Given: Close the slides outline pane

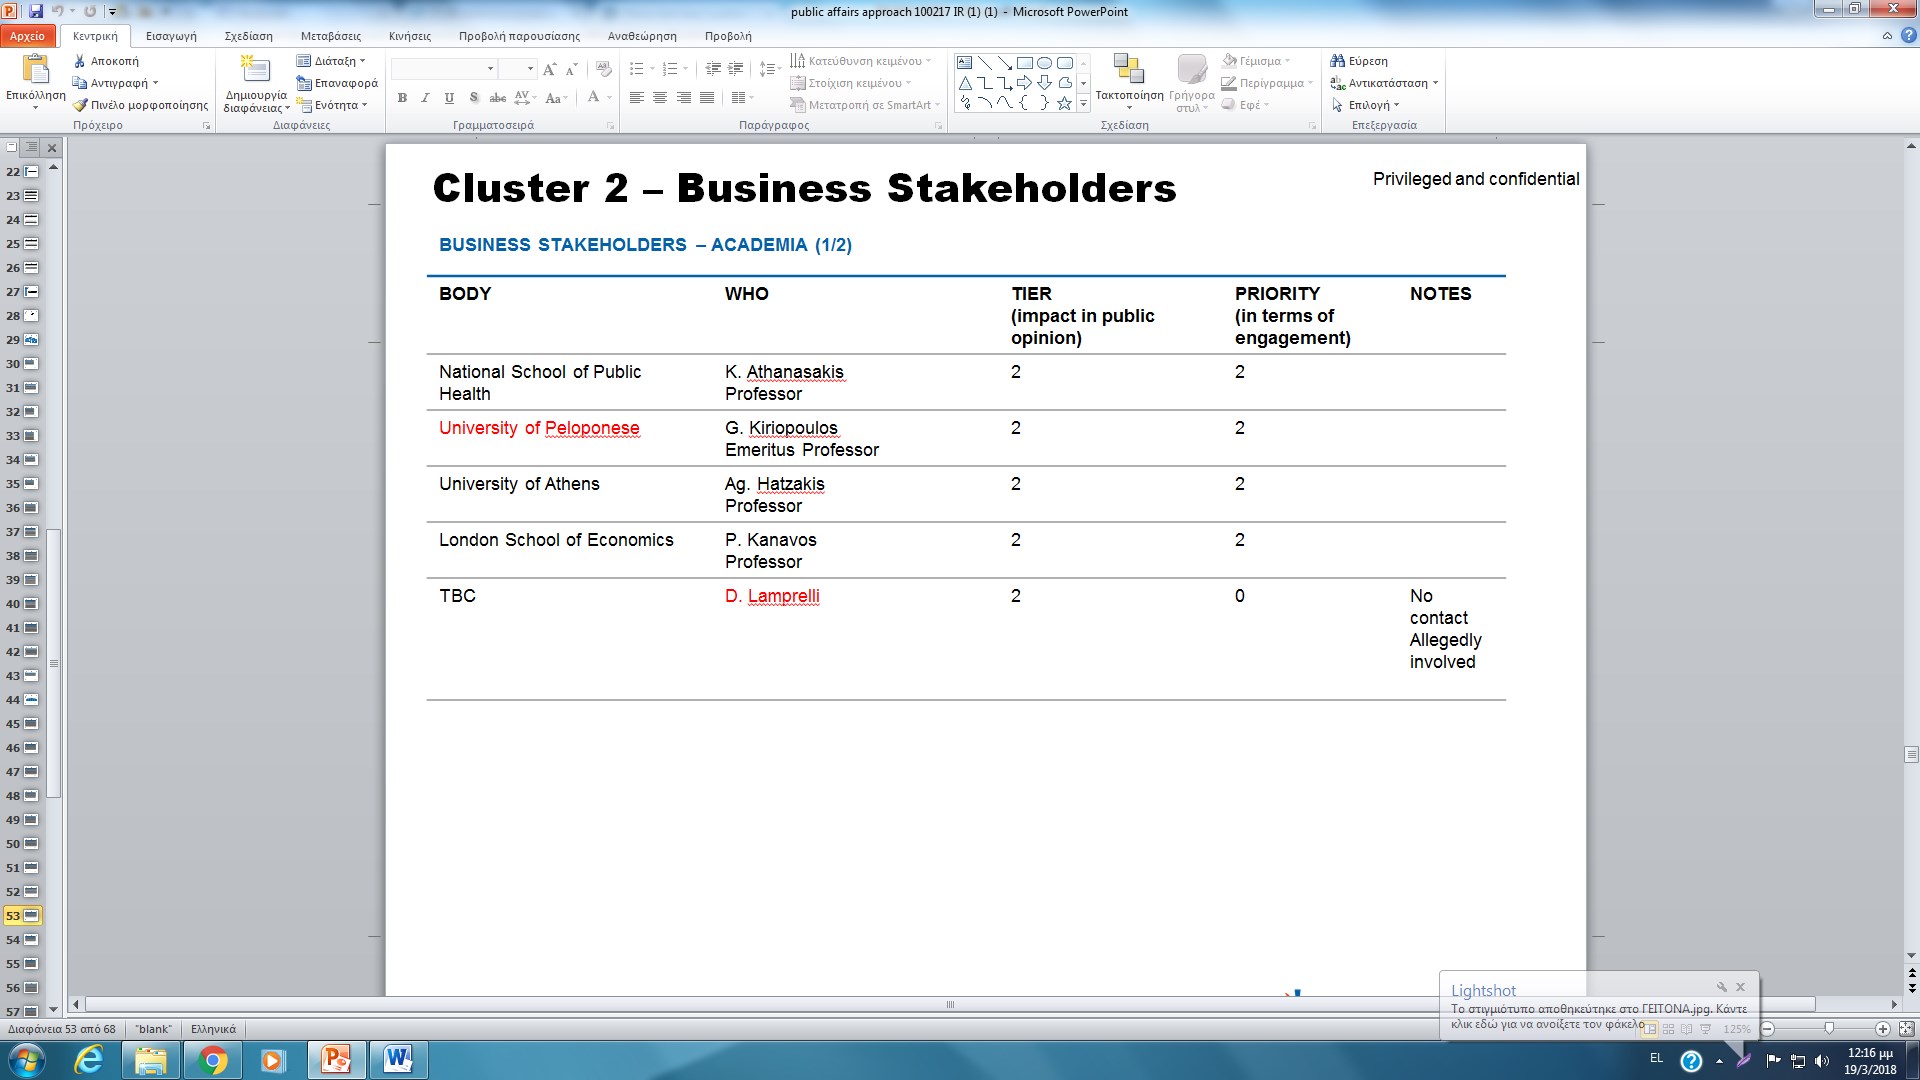Looking at the screenshot, I should (52, 148).
